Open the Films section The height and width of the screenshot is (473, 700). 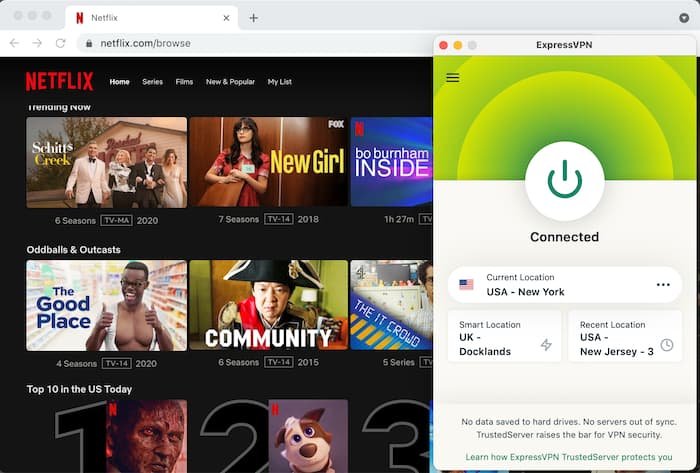pos(184,82)
